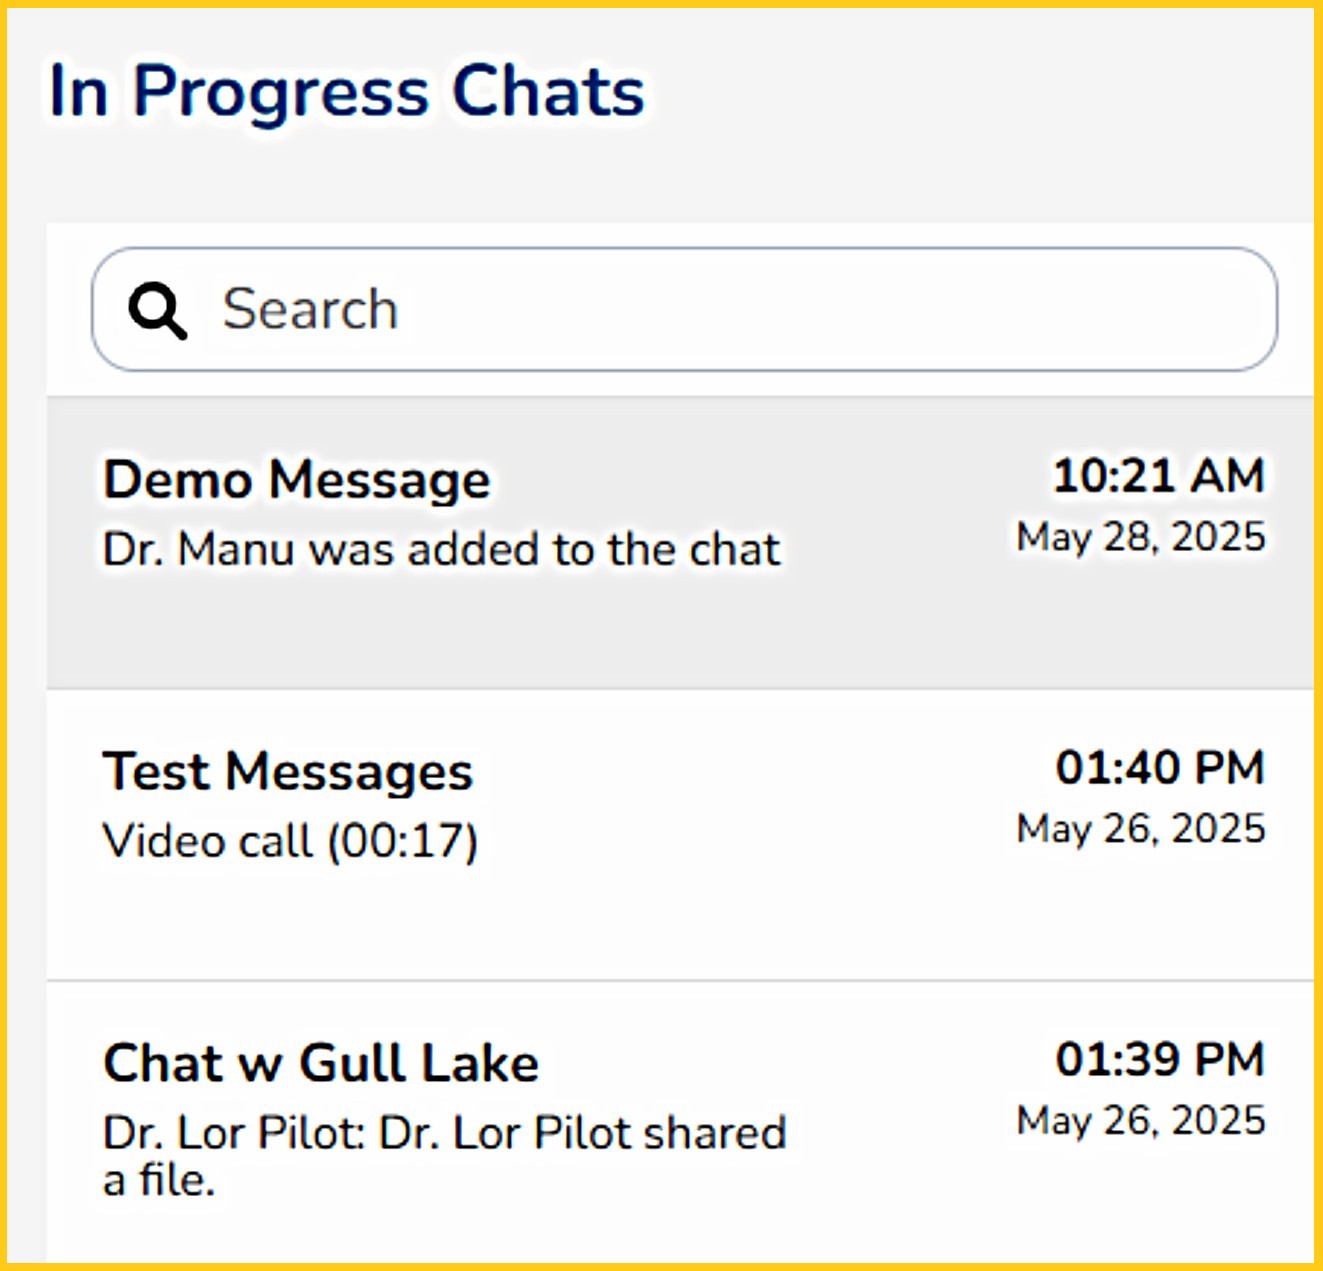The width and height of the screenshot is (1323, 1271).
Task: Click 'Dr. Manu was added to the chat'
Action: [x=441, y=549]
